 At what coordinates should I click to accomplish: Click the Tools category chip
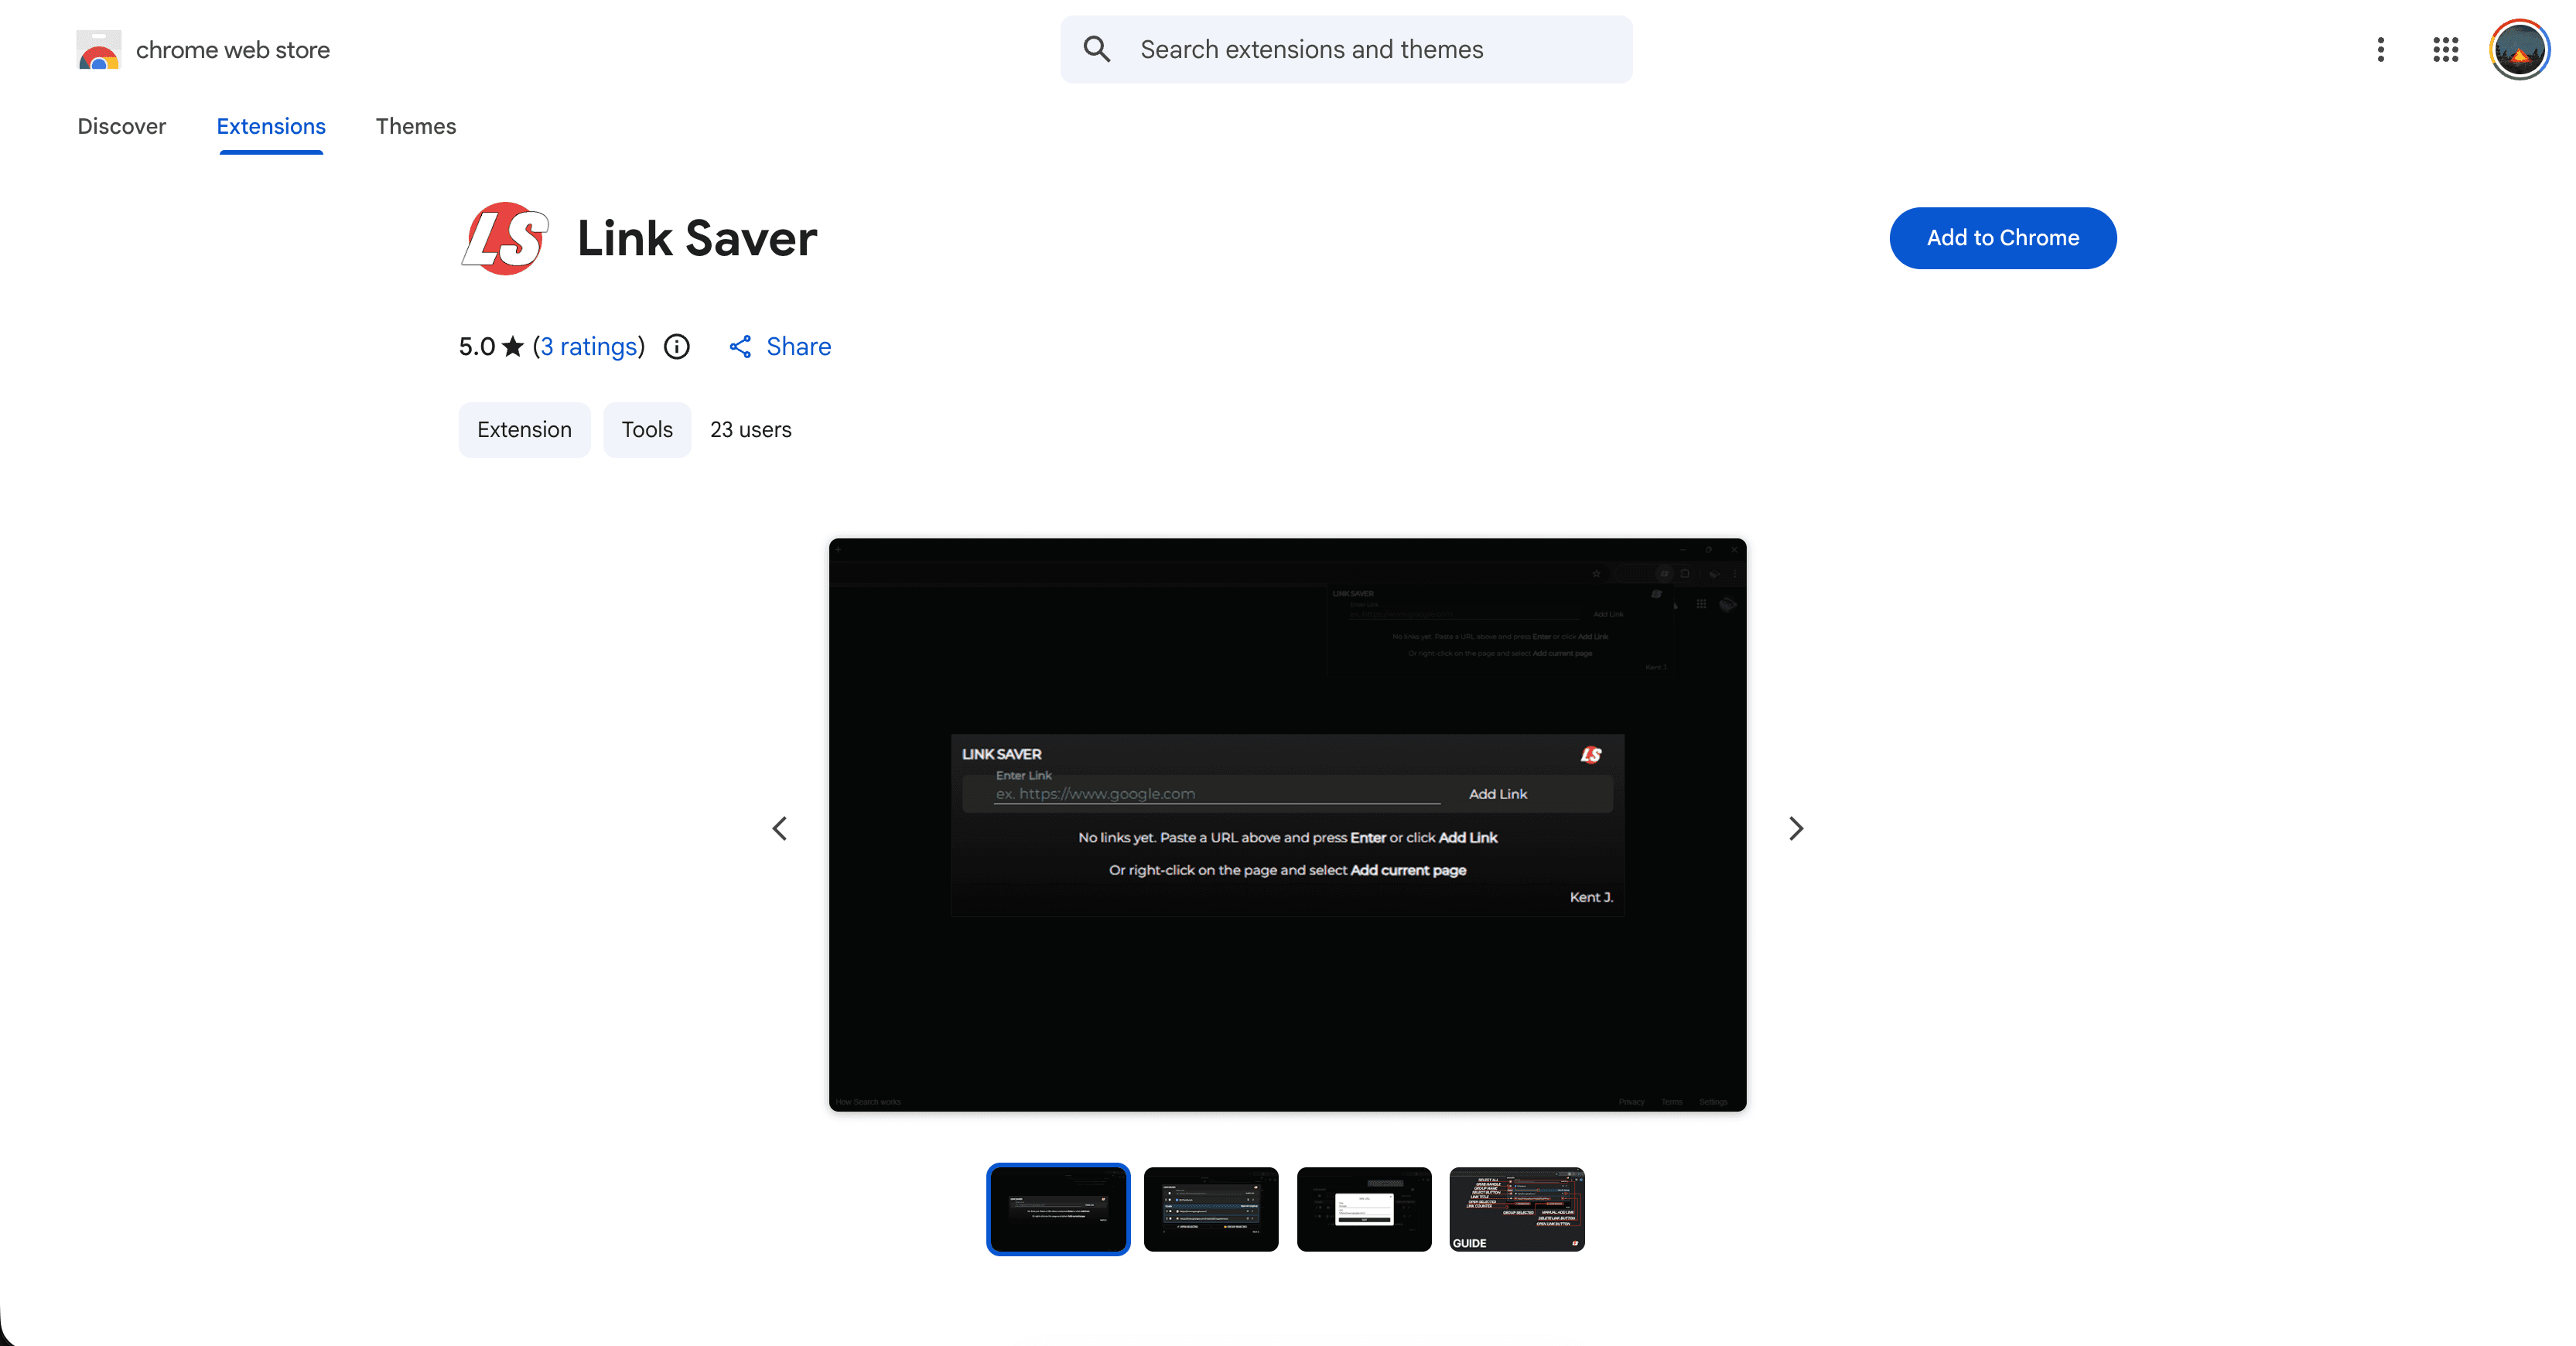[647, 430]
